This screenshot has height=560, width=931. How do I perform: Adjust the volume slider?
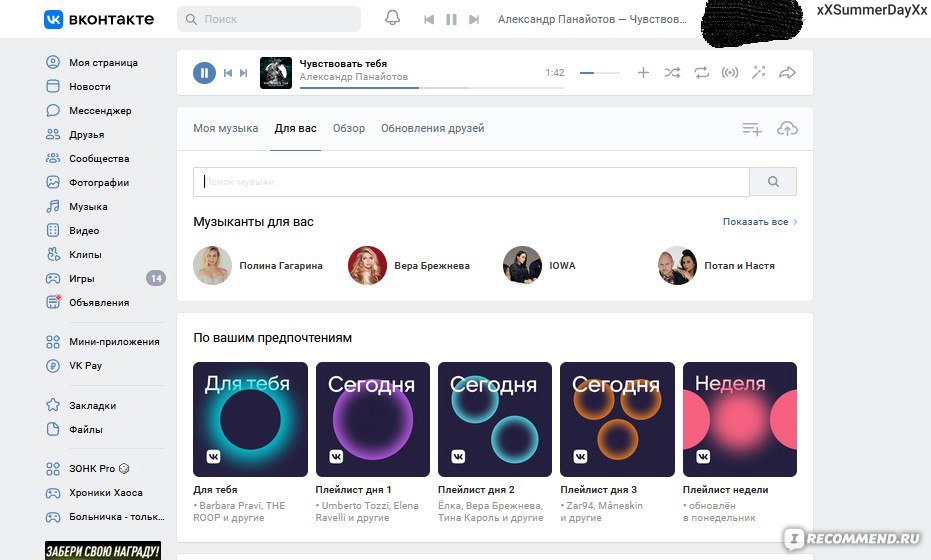600,73
